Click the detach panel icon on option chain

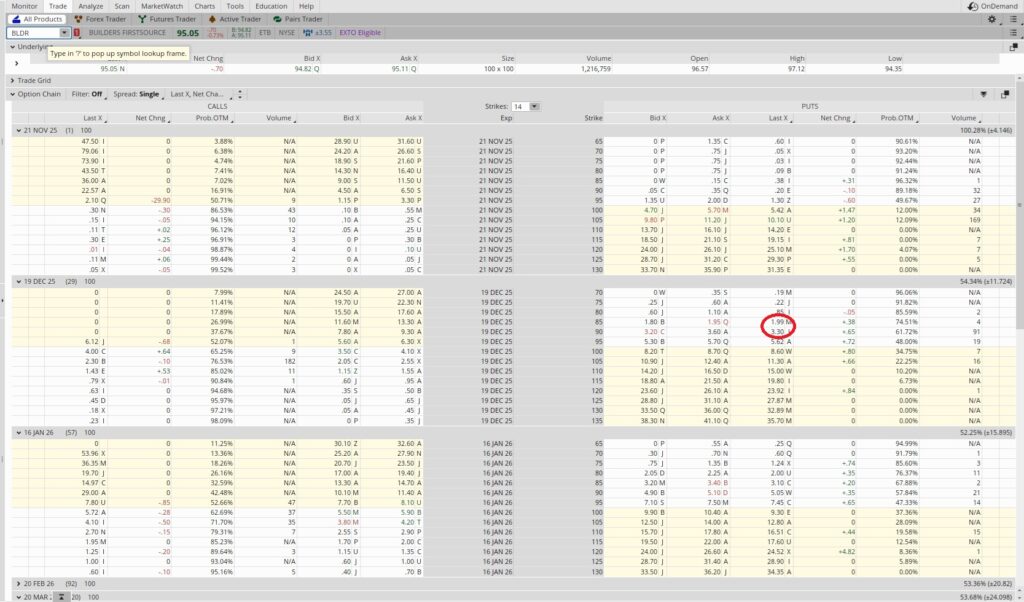click(1006, 93)
